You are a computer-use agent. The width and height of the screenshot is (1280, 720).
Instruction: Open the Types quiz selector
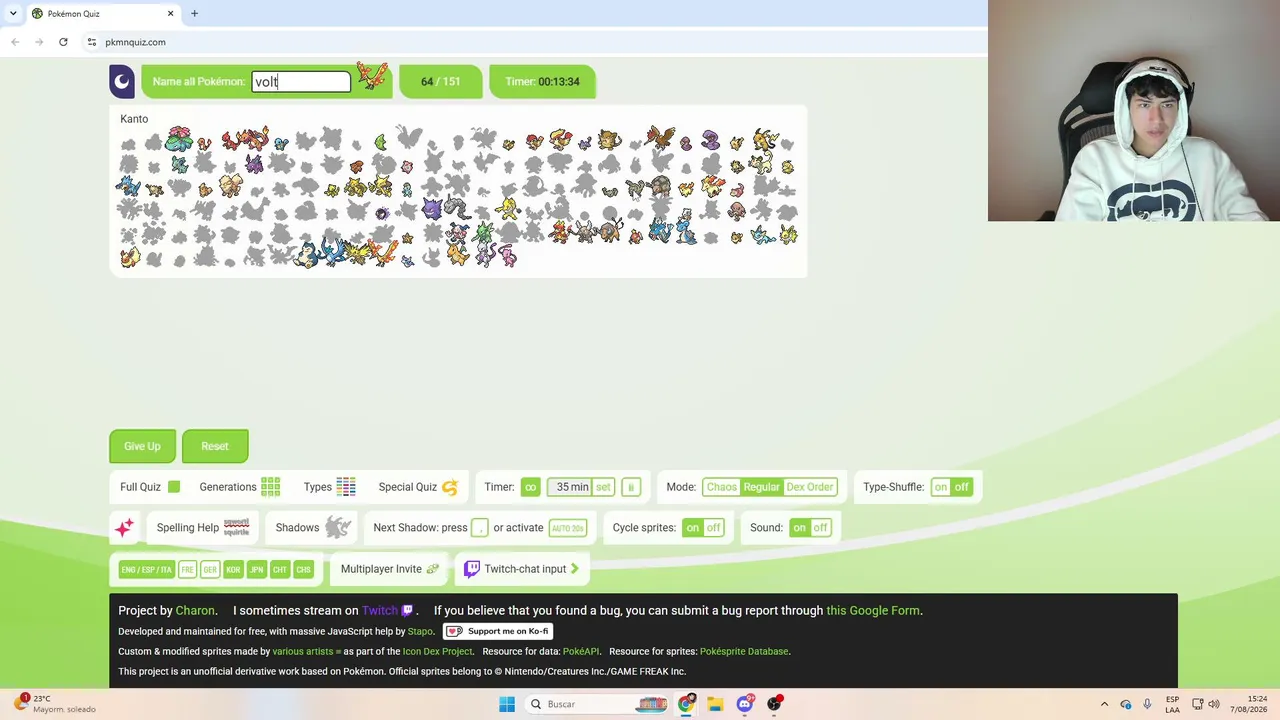tap(330, 487)
